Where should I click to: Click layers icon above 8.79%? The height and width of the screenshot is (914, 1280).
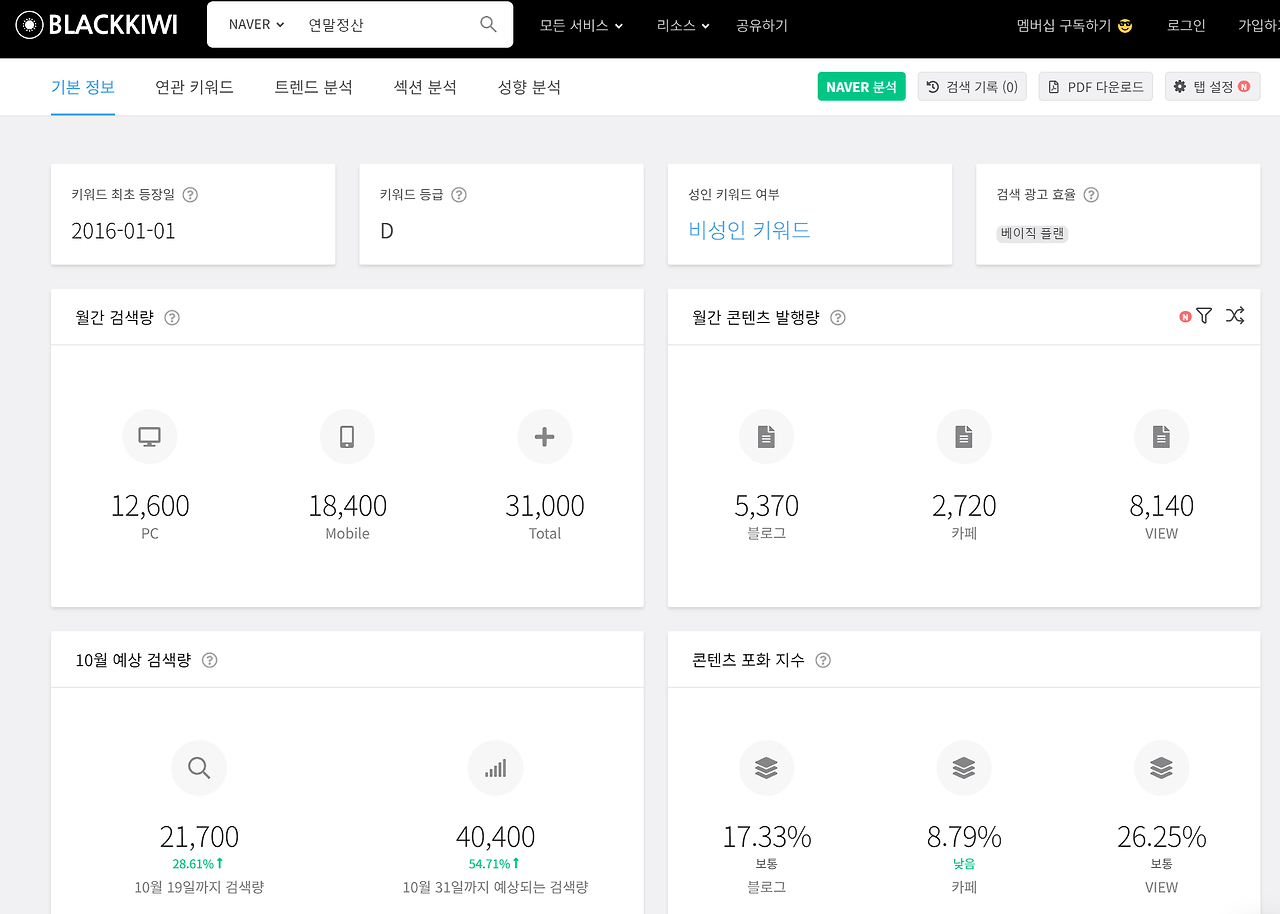(964, 768)
